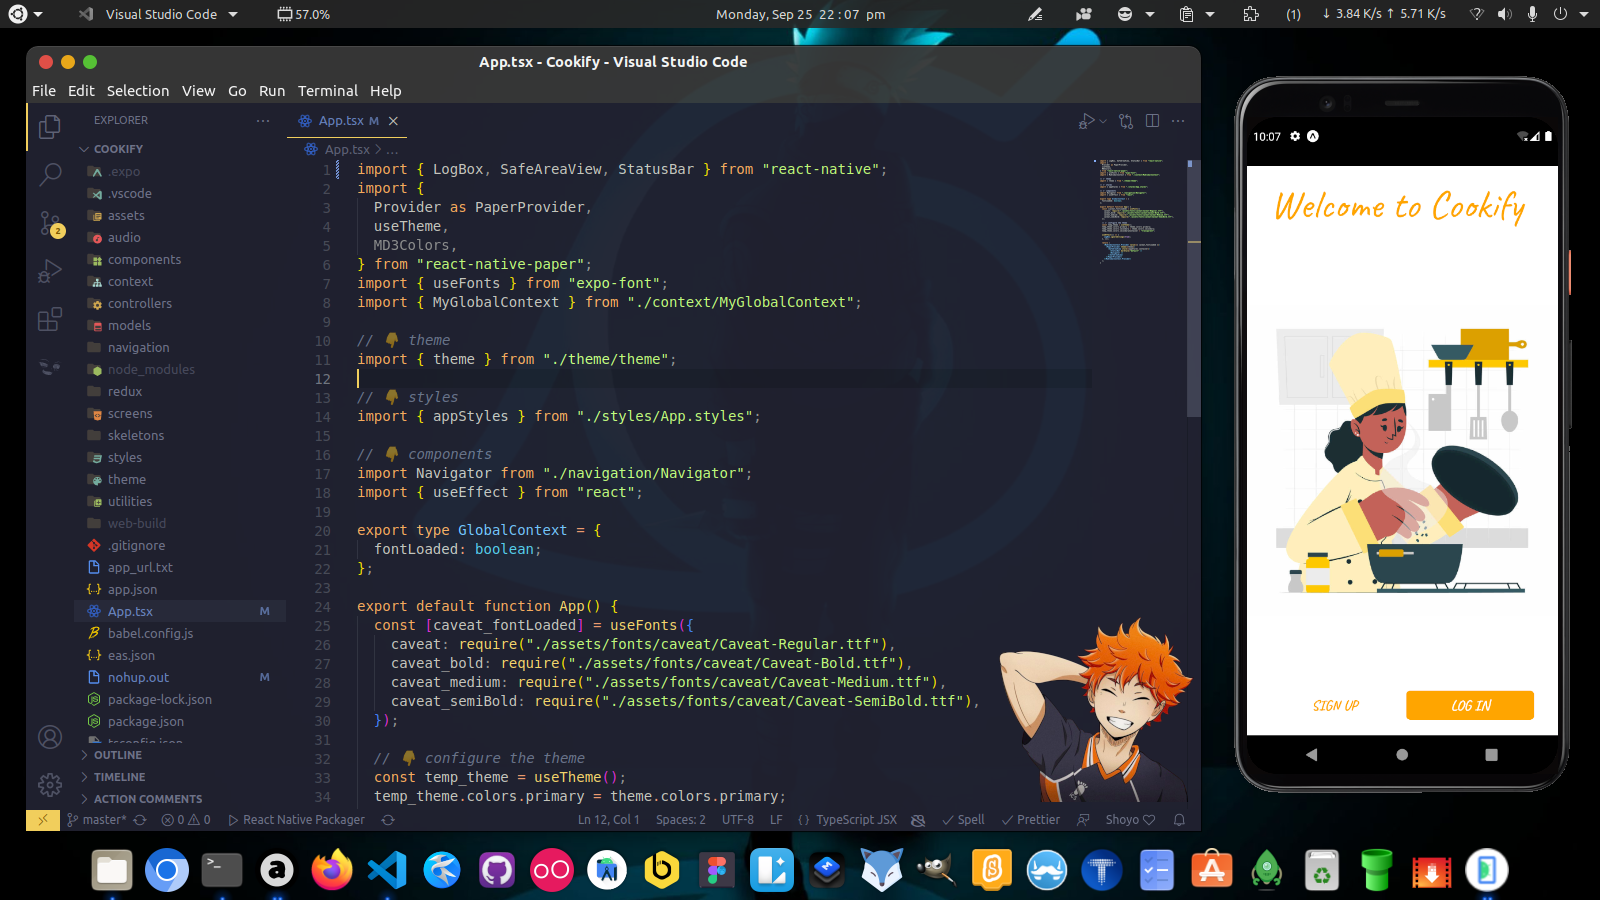Open the Selection menu
Image resolution: width=1600 pixels, height=900 pixels.
coord(138,91)
